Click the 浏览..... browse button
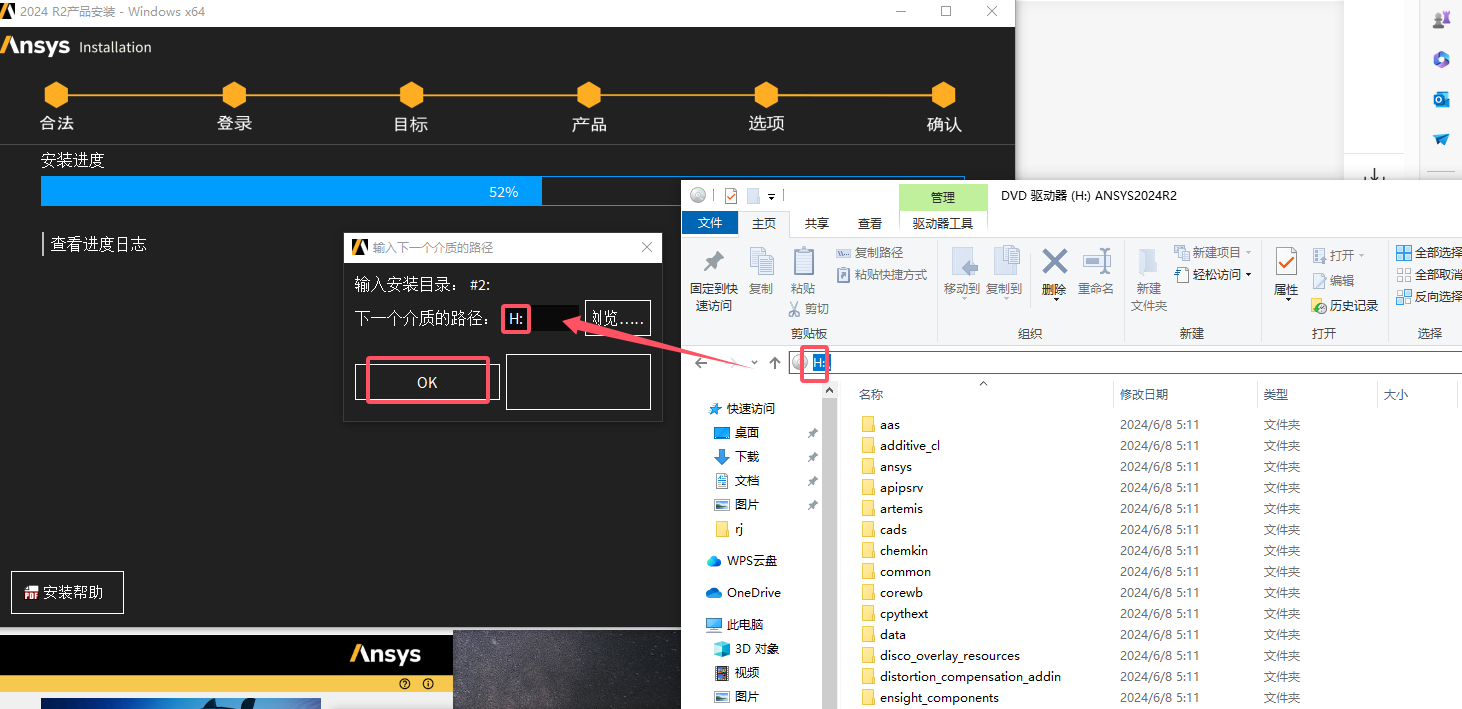The height and width of the screenshot is (709, 1462). 617,318
